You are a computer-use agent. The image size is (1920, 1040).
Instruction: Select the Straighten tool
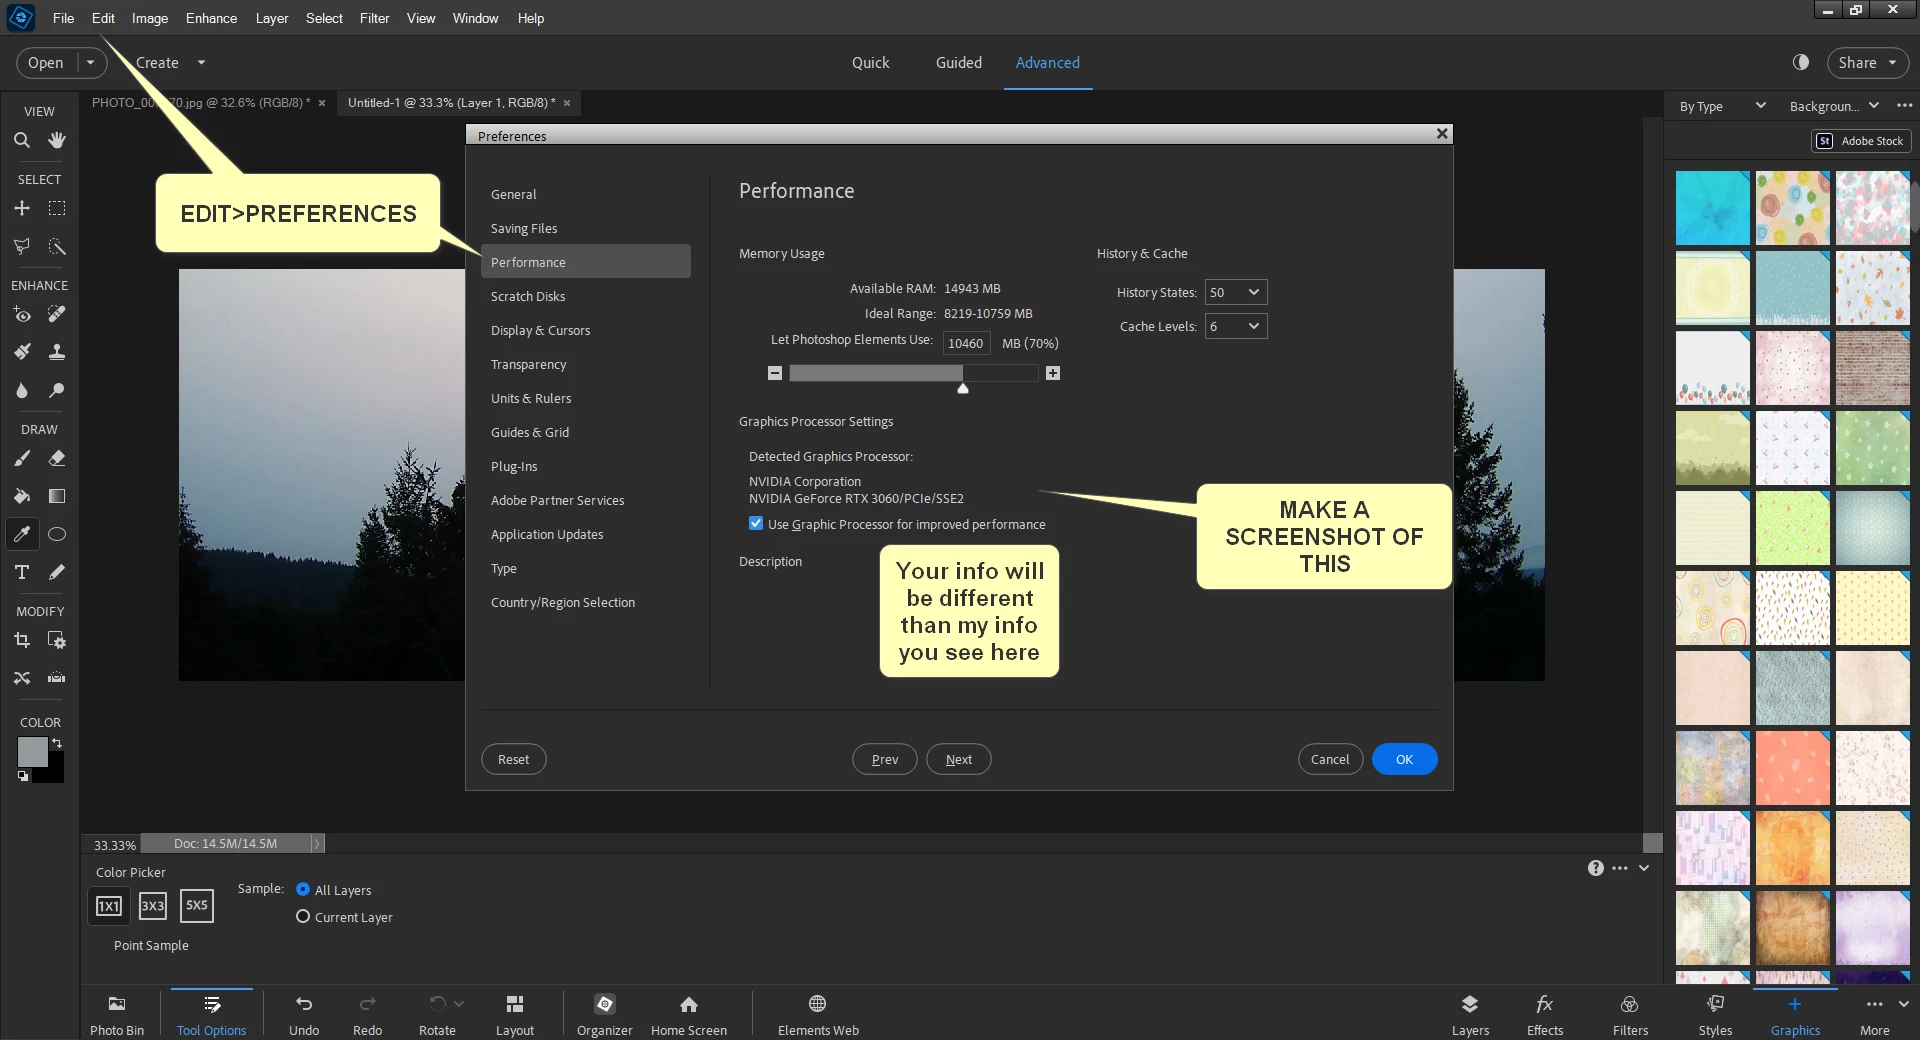pyautogui.click(x=57, y=678)
